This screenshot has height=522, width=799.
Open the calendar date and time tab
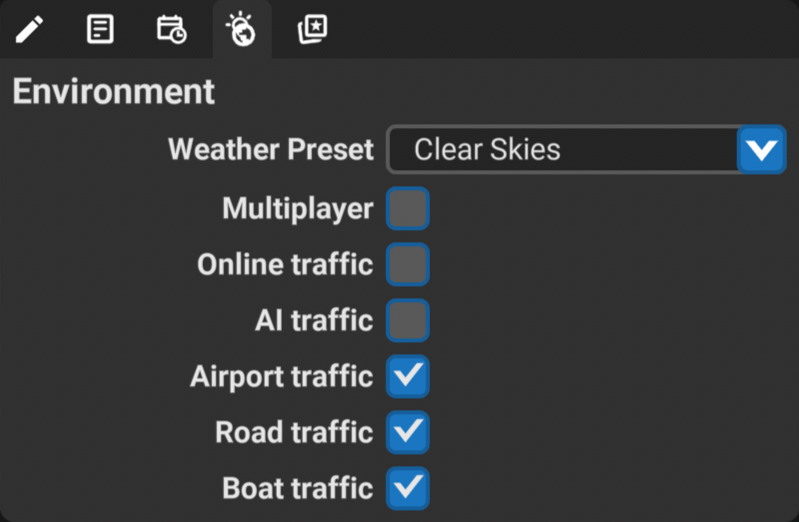[x=171, y=29]
